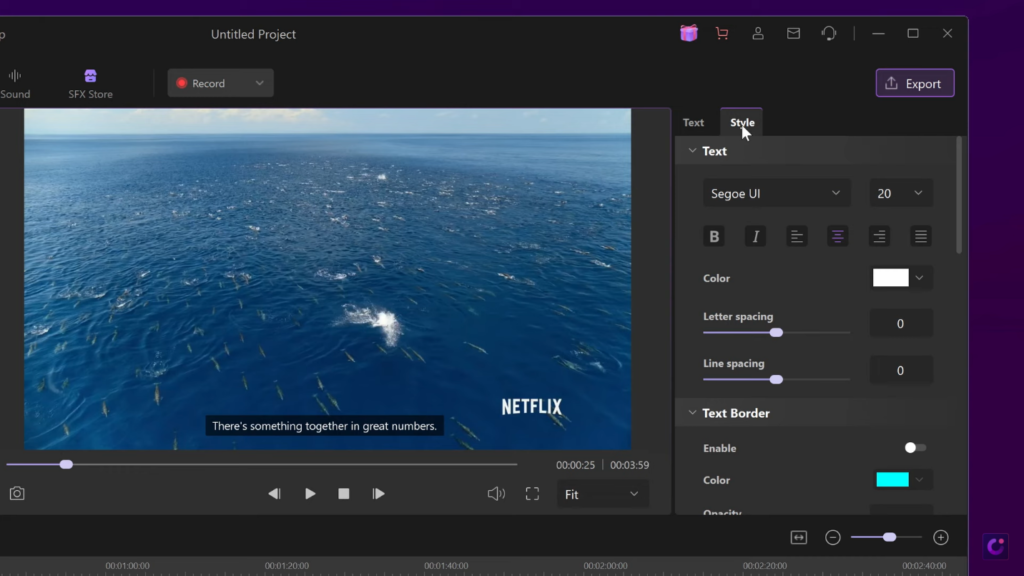The image size is (1024, 576).
Task: Step forward to the next frame
Action: click(x=379, y=494)
